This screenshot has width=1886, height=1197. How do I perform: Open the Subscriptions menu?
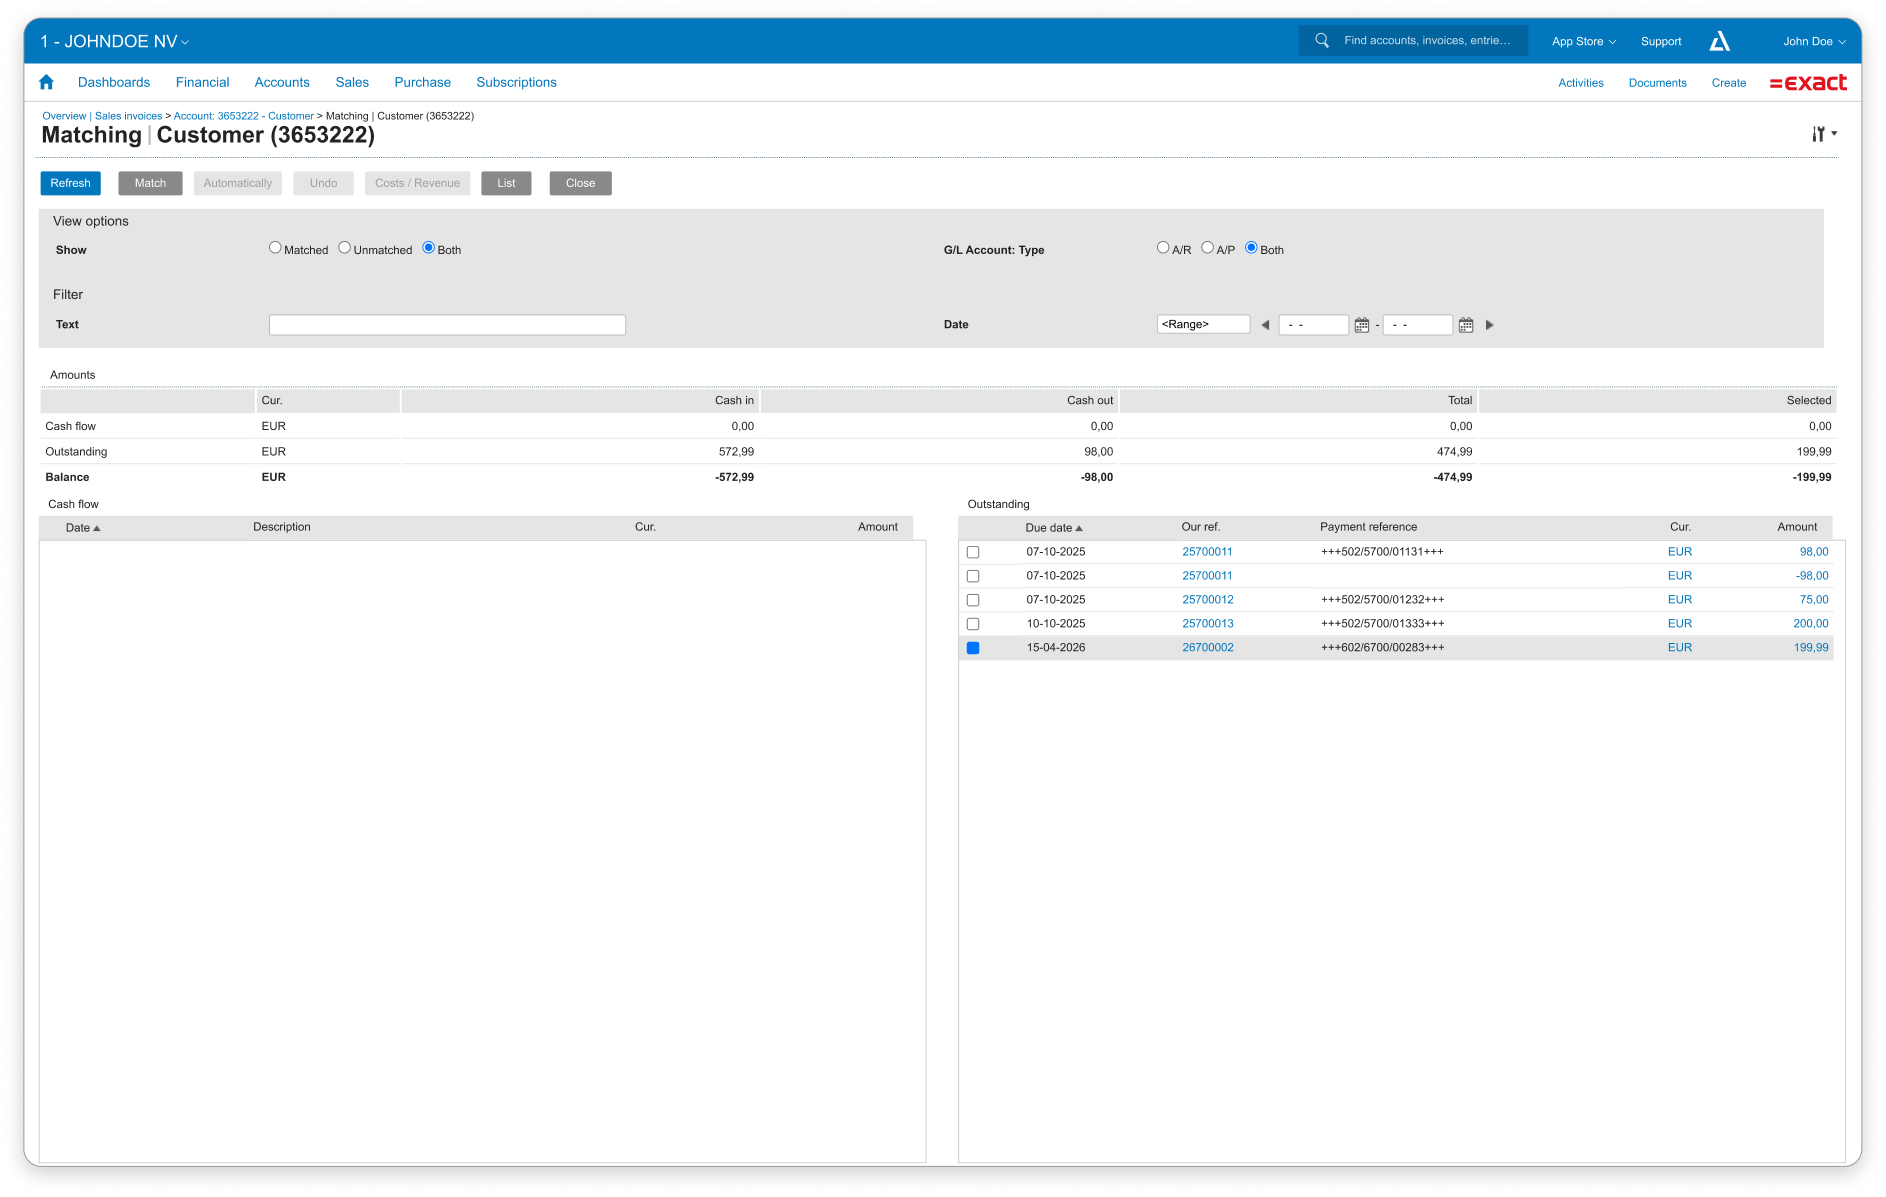tap(516, 82)
